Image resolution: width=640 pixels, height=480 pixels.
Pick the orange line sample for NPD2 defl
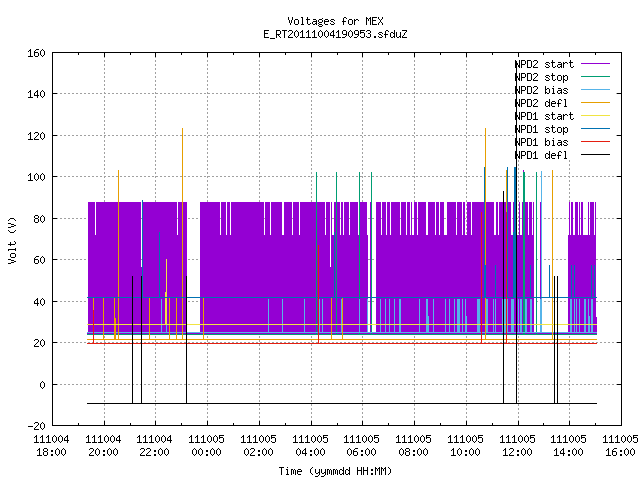point(595,103)
